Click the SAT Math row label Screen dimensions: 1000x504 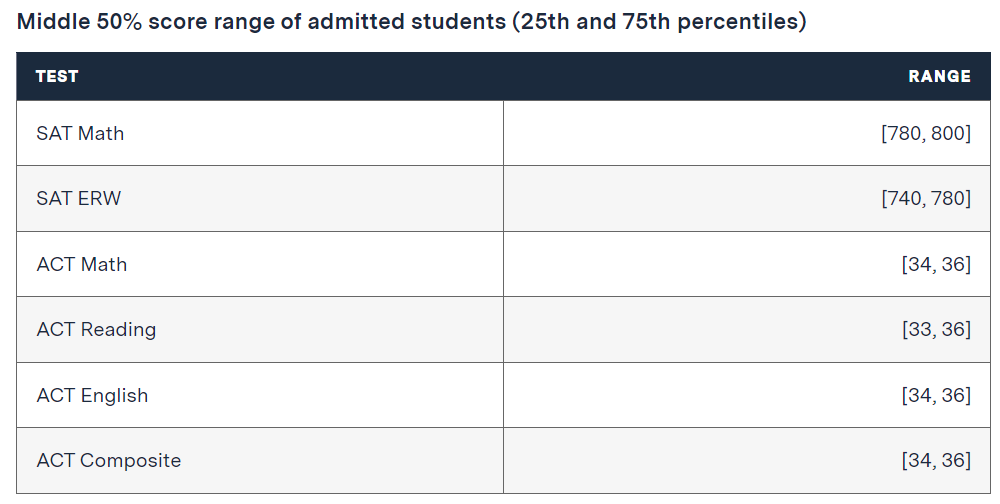click(80, 133)
